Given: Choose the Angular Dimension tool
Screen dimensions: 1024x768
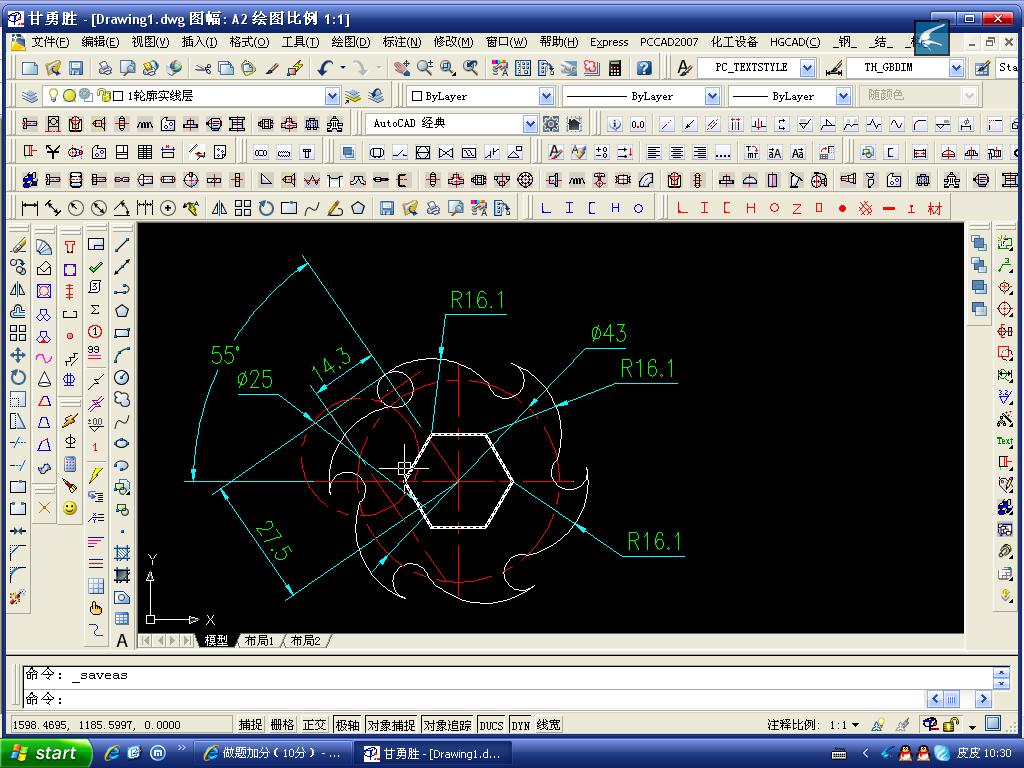Looking at the screenshot, I should [121, 208].
